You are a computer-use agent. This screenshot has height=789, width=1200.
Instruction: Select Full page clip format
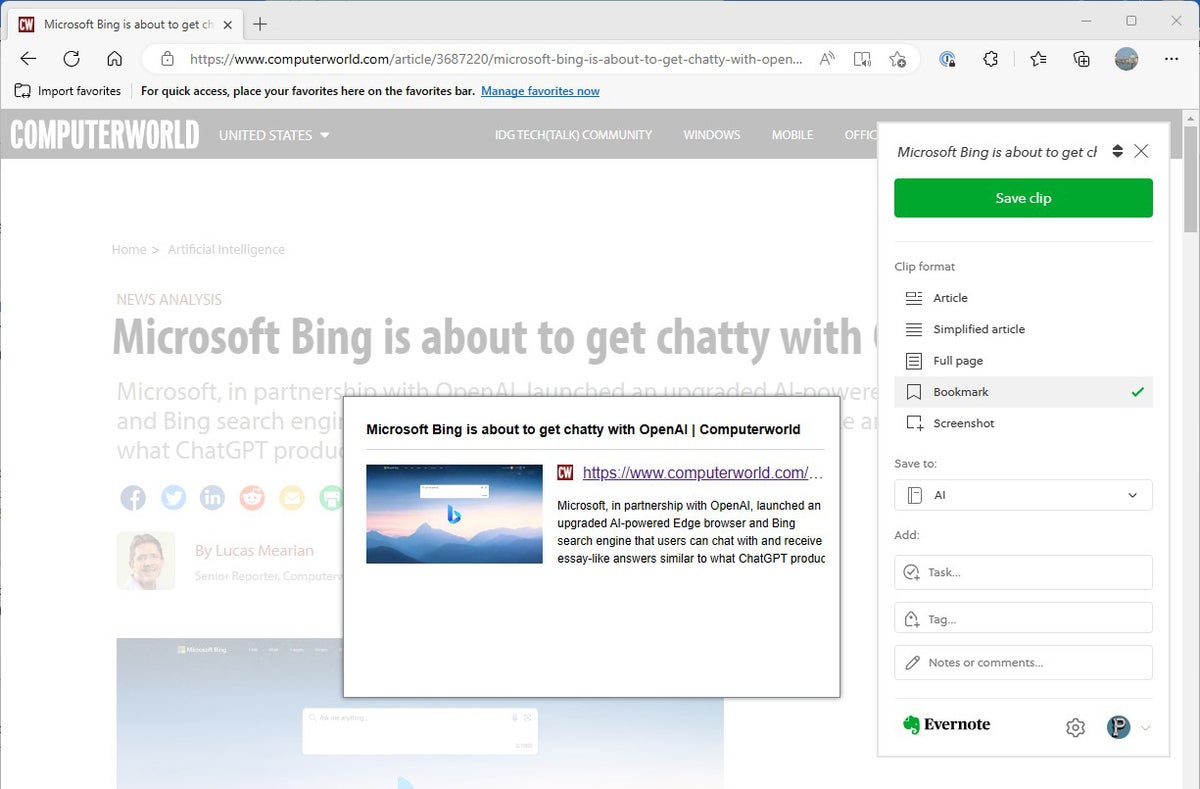tap(1023, 361)
